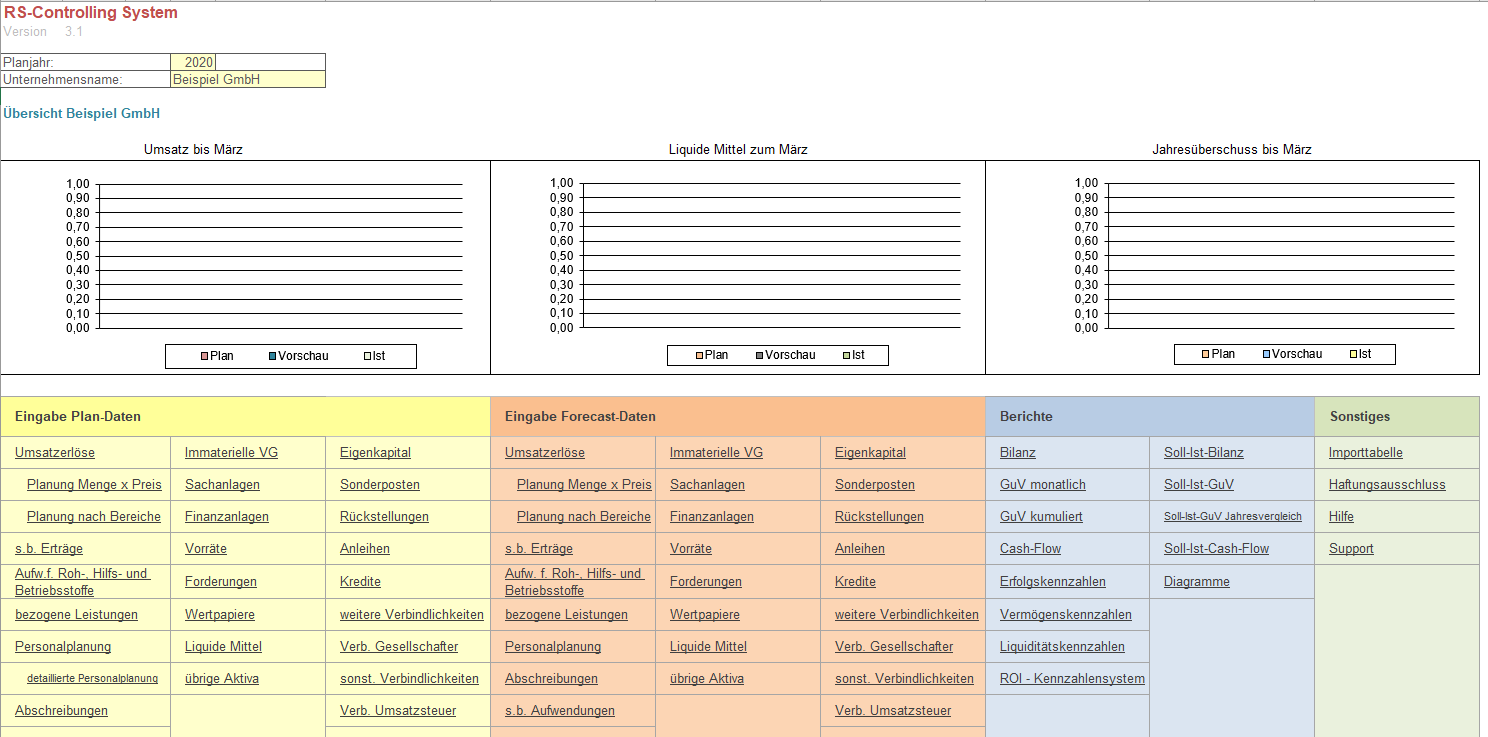
Task: Open the Bilanz report link
Action: [1018, 453]
